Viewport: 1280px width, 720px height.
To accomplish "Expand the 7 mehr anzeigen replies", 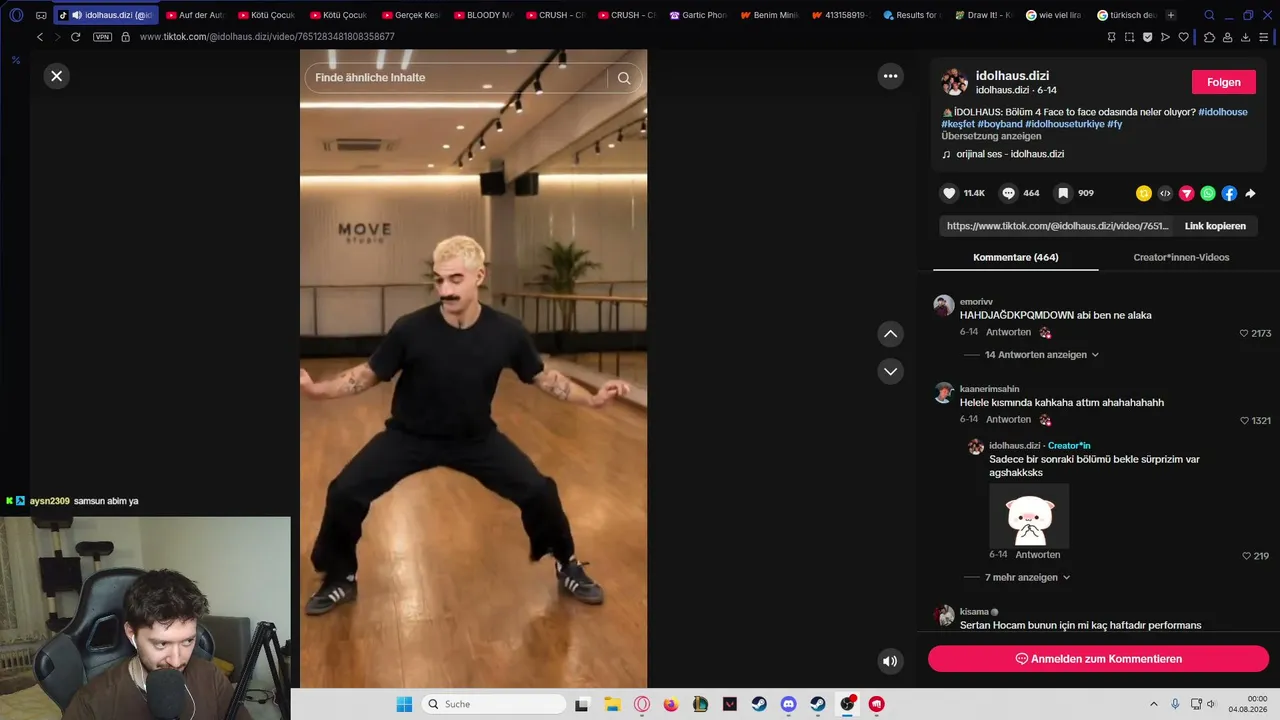I will (x=1027, y=578).
